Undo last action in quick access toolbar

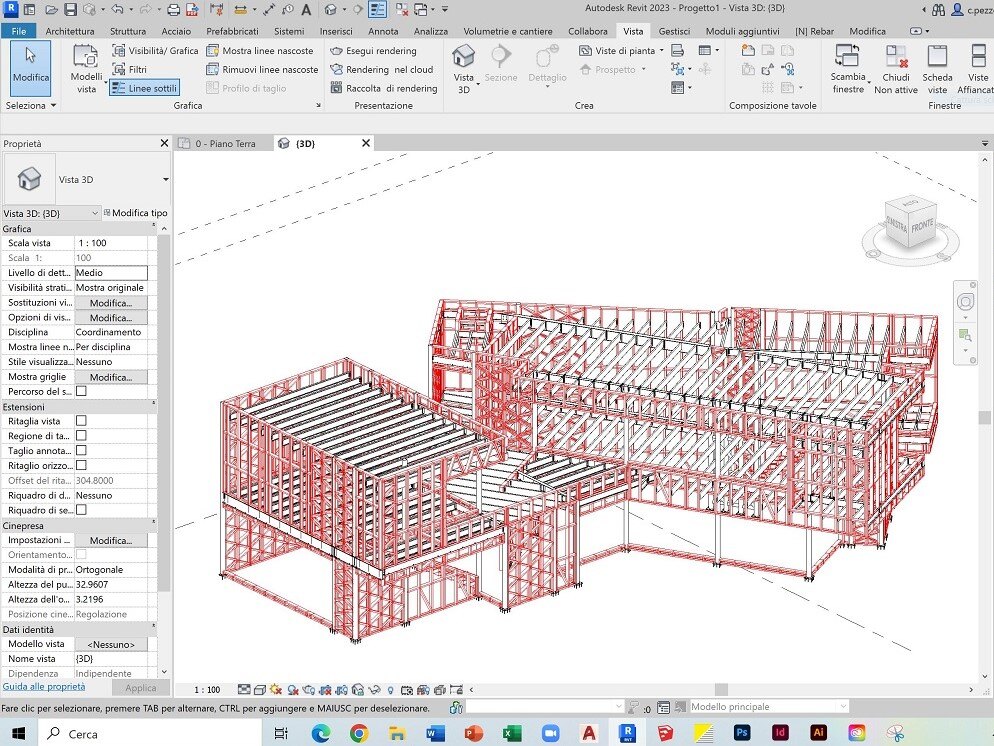(x=117, y=10)
